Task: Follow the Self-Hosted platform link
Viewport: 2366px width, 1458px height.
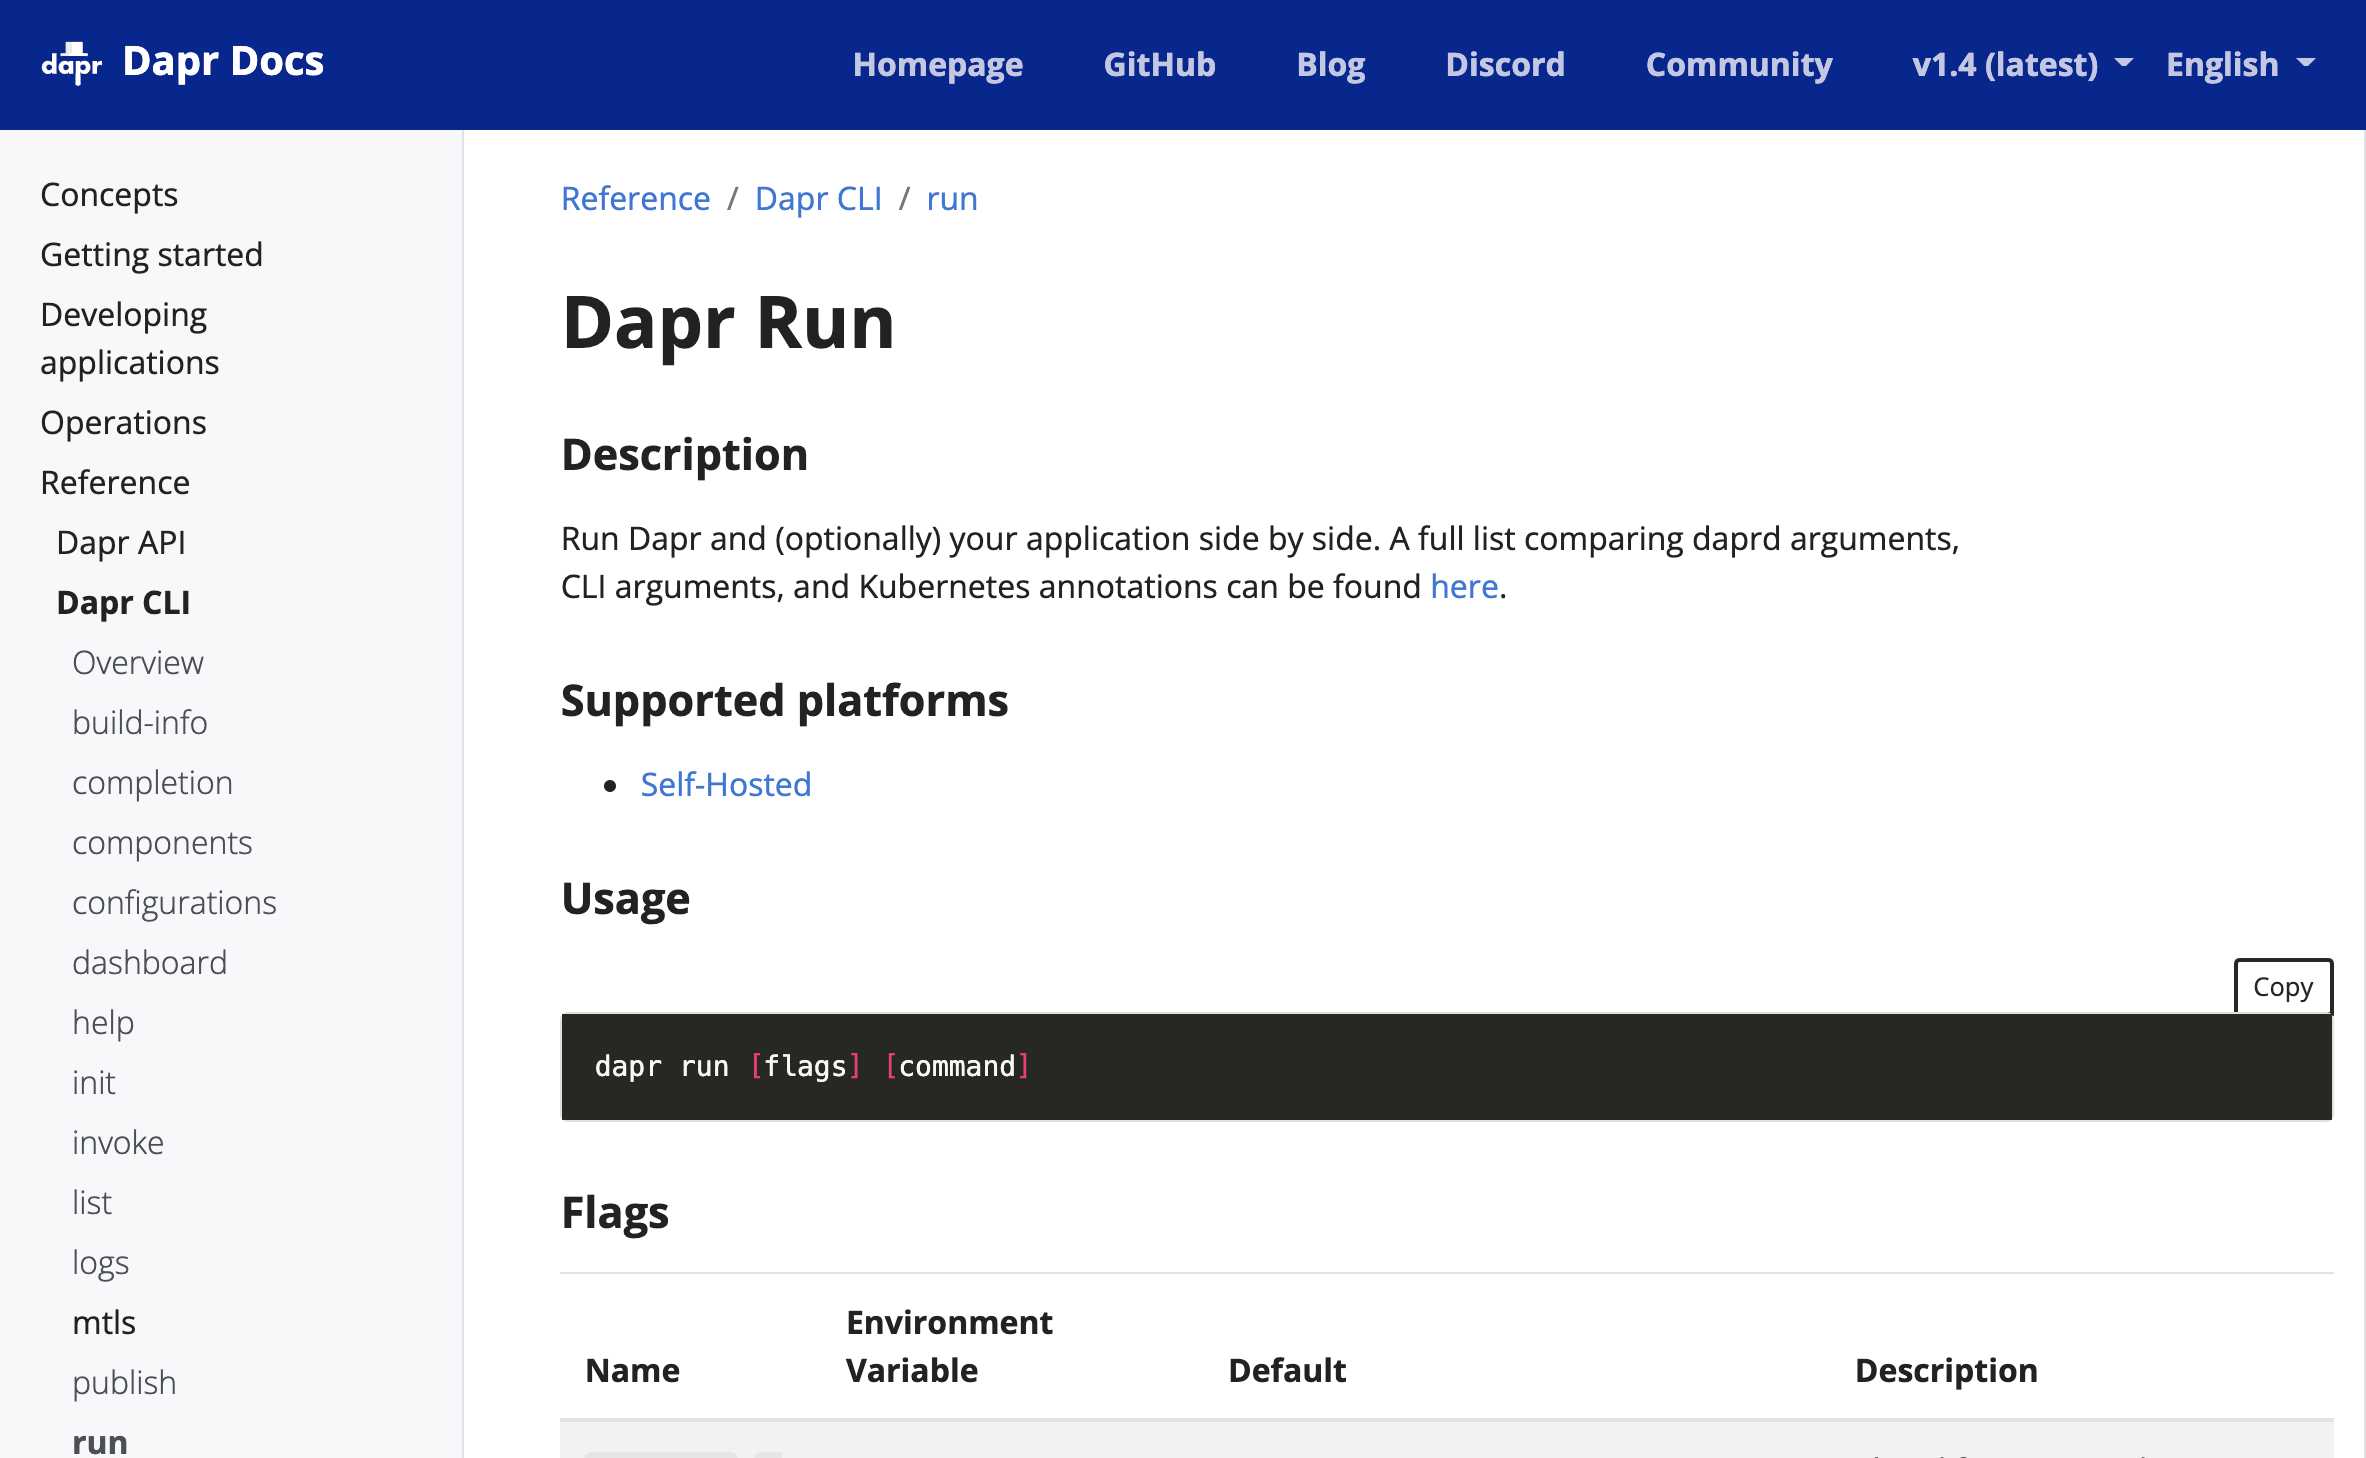Action: click(725, 785)
